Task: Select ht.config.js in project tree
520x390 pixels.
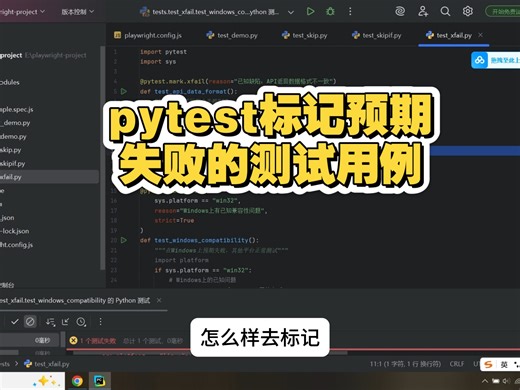Action: (x=17, y=245)
